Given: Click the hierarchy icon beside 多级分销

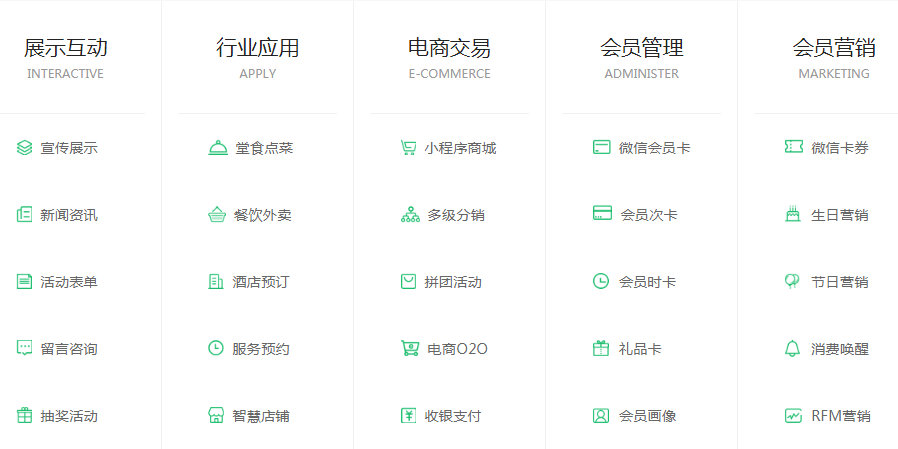Looking at the screenshot, I should coord(409,215).
